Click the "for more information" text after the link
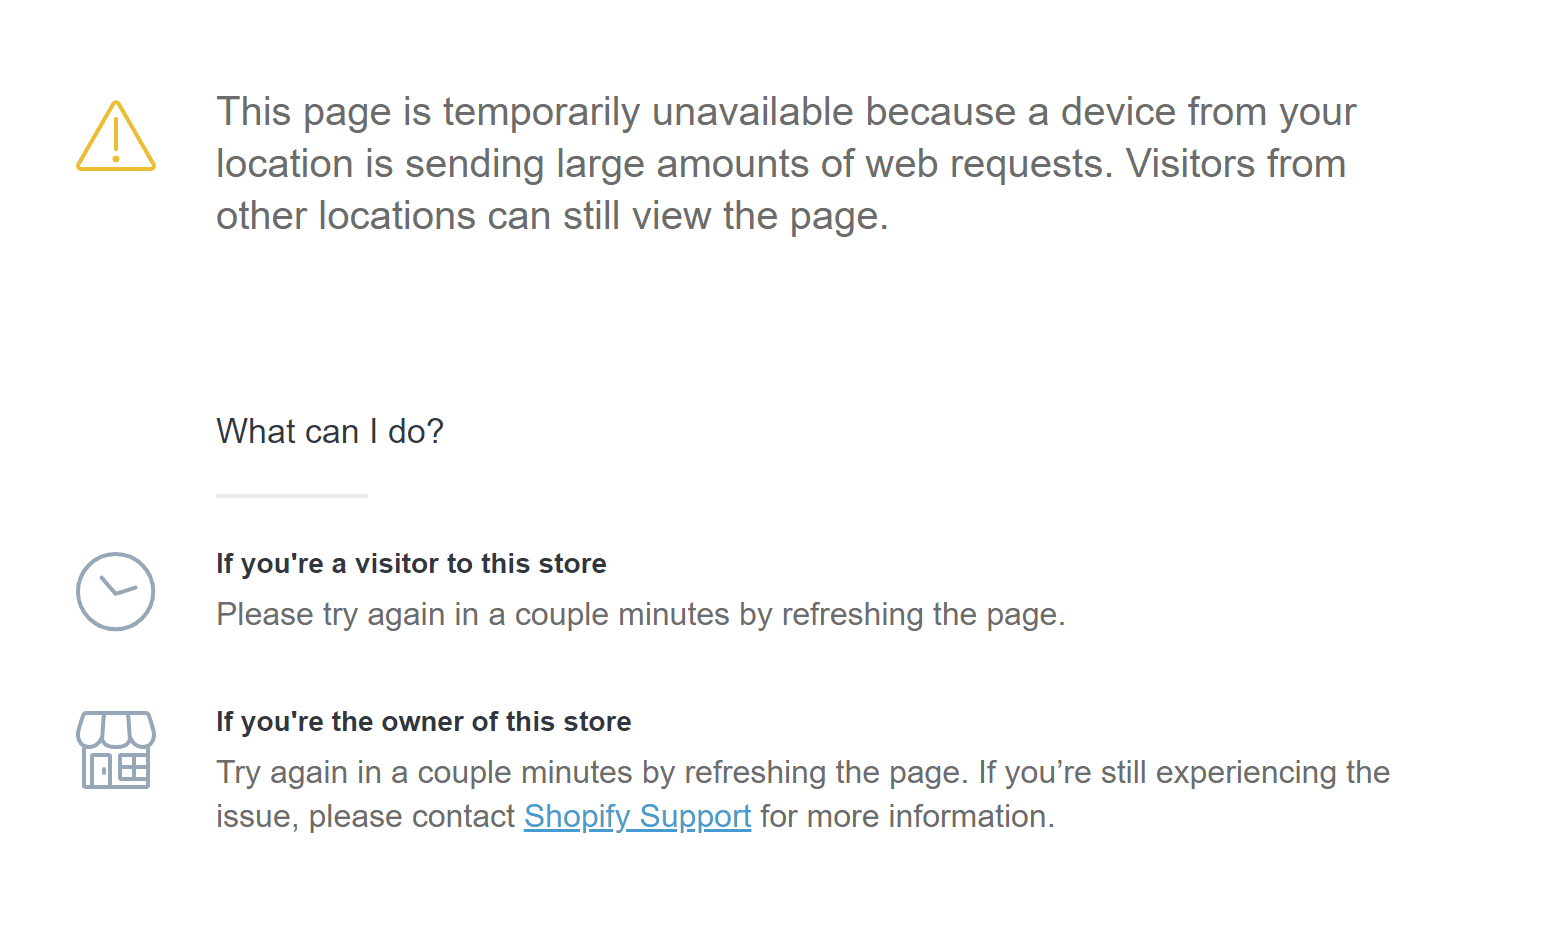 [x=907, y=816]
